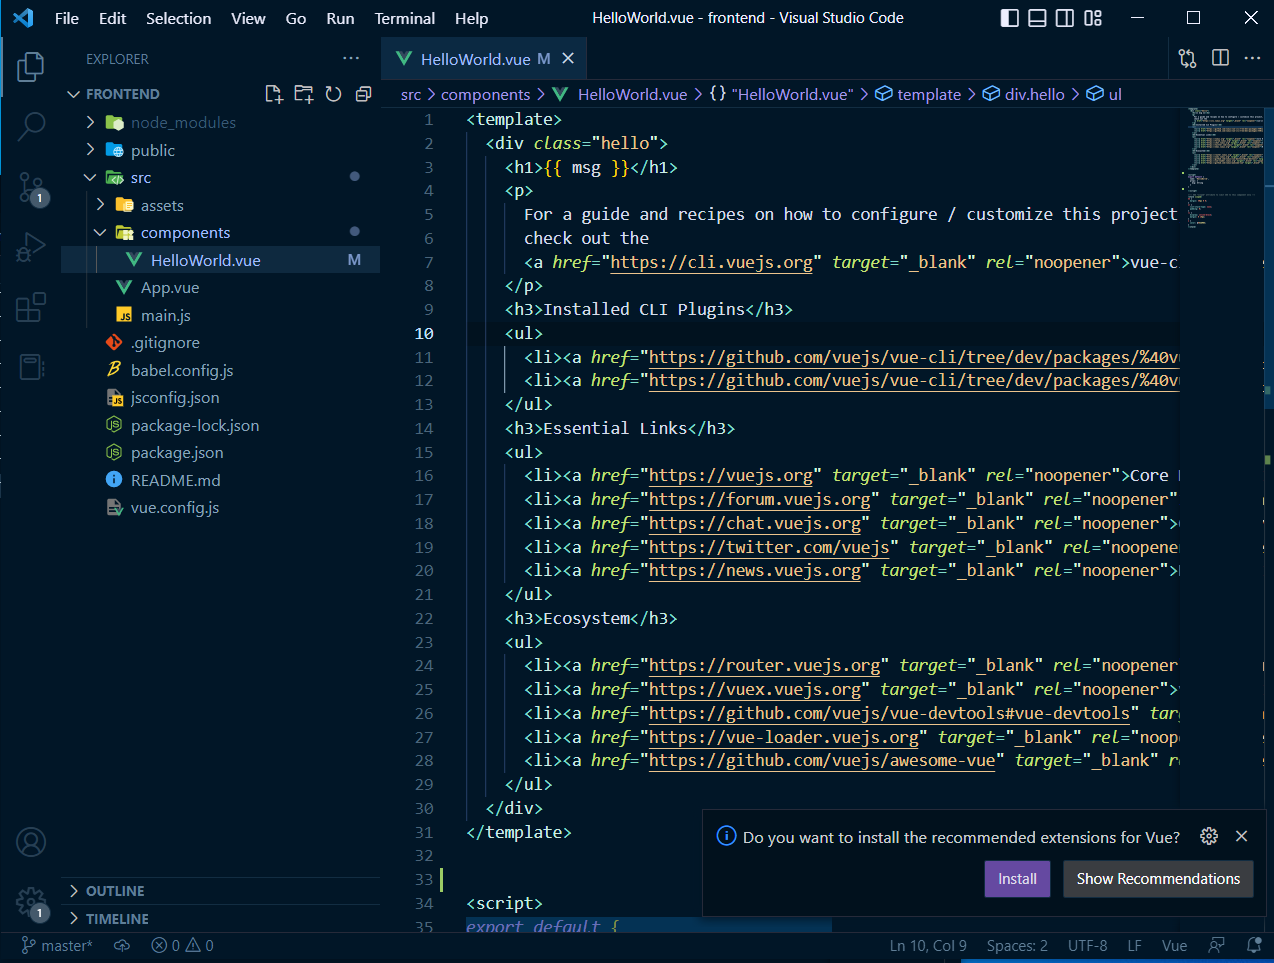Click Ln 10, Col 9 in status bar
The image size is (1274, 963).
tap(928, 945)
